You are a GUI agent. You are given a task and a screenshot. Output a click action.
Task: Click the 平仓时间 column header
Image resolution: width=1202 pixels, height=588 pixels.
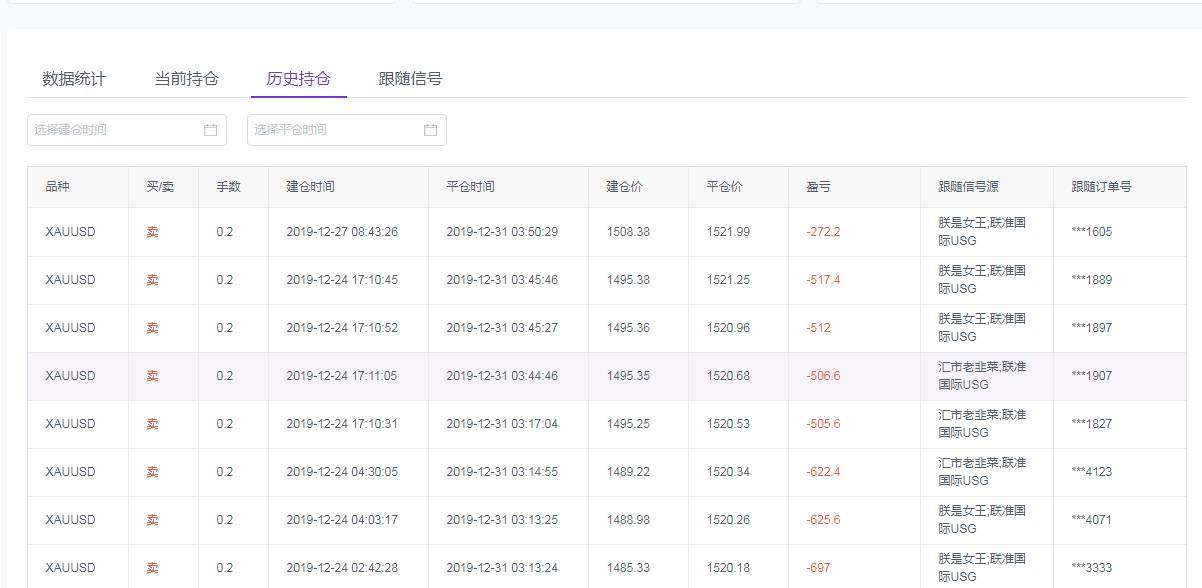tap(470, 187)
